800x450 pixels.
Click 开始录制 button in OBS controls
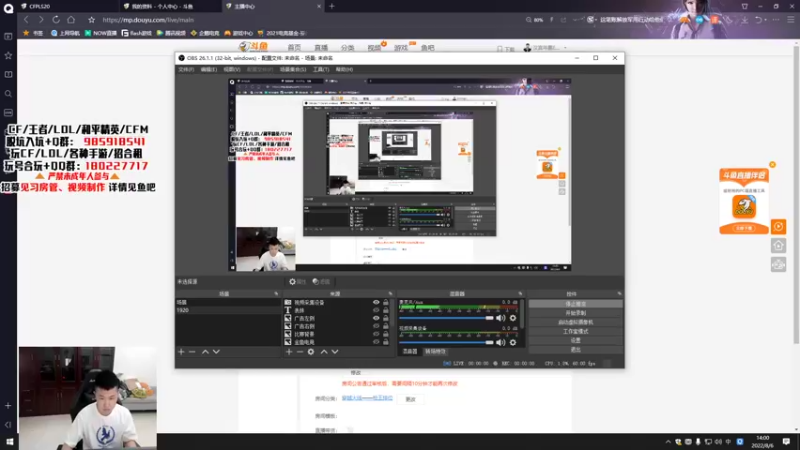576,313
